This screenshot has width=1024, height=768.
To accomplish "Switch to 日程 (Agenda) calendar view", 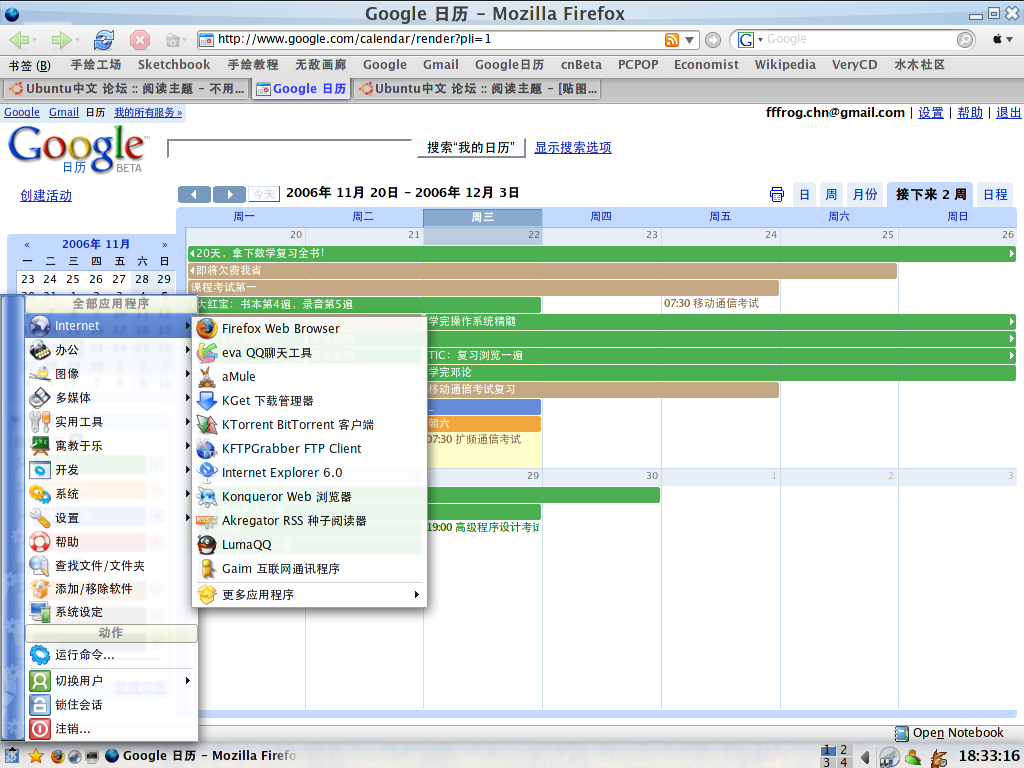I will click(x=995, y=195).
